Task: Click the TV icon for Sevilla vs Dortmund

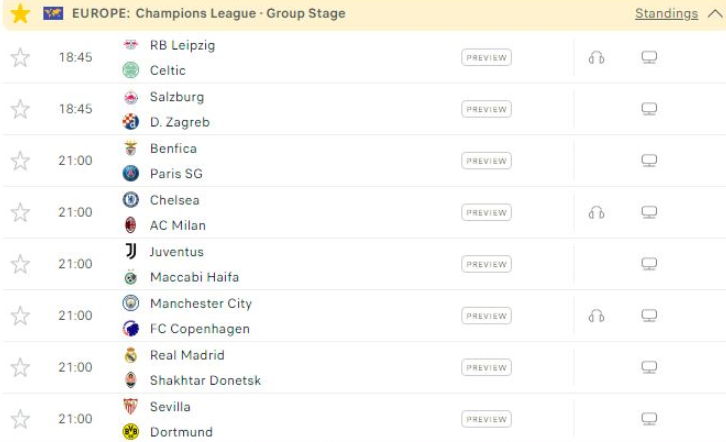Action: coord(649,419)
